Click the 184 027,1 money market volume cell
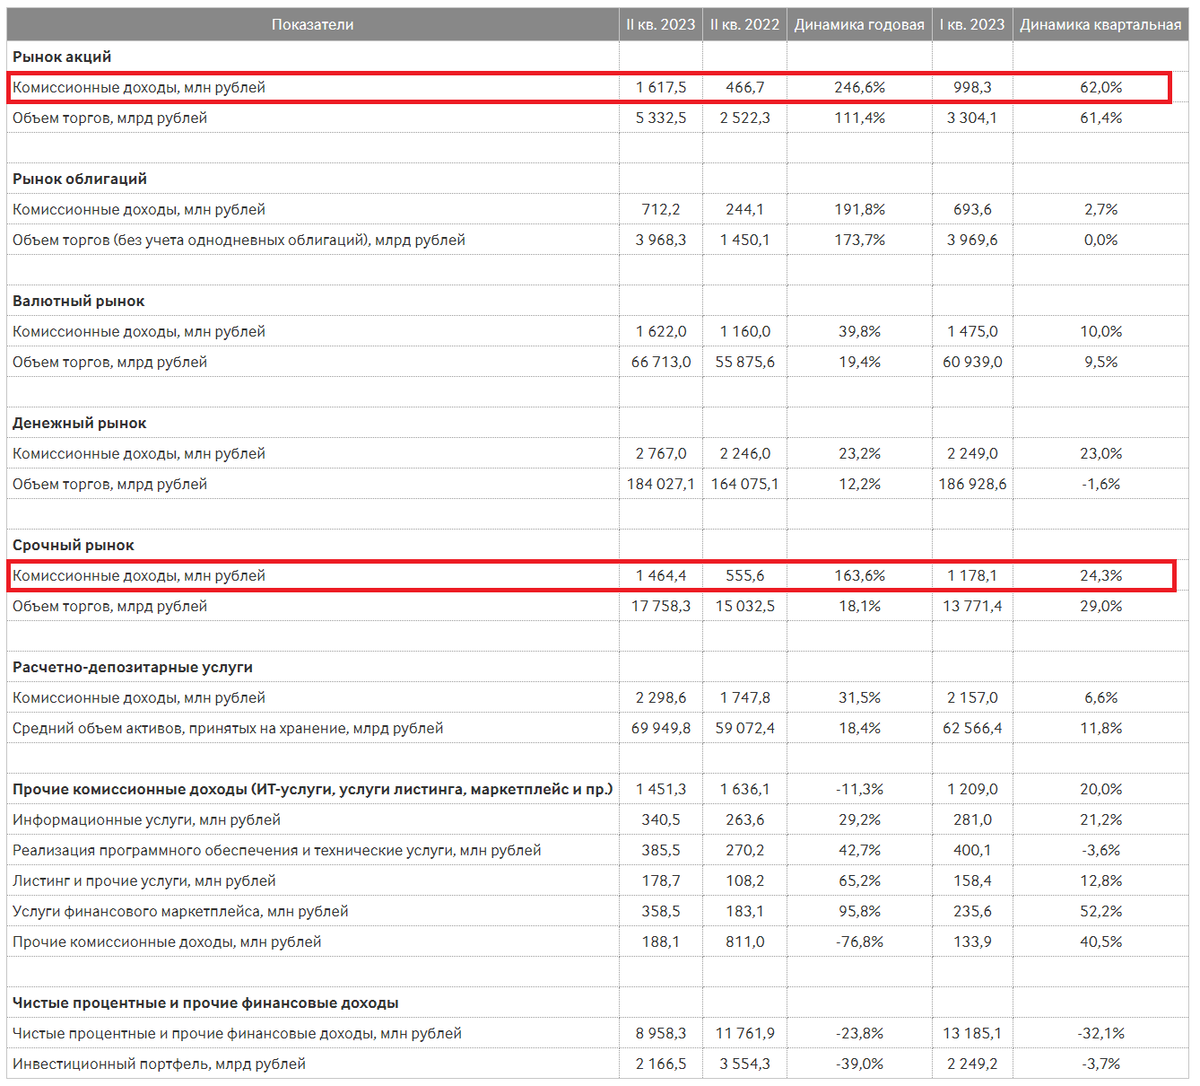Screen dimensions: 1200x1086 point(661,484)
